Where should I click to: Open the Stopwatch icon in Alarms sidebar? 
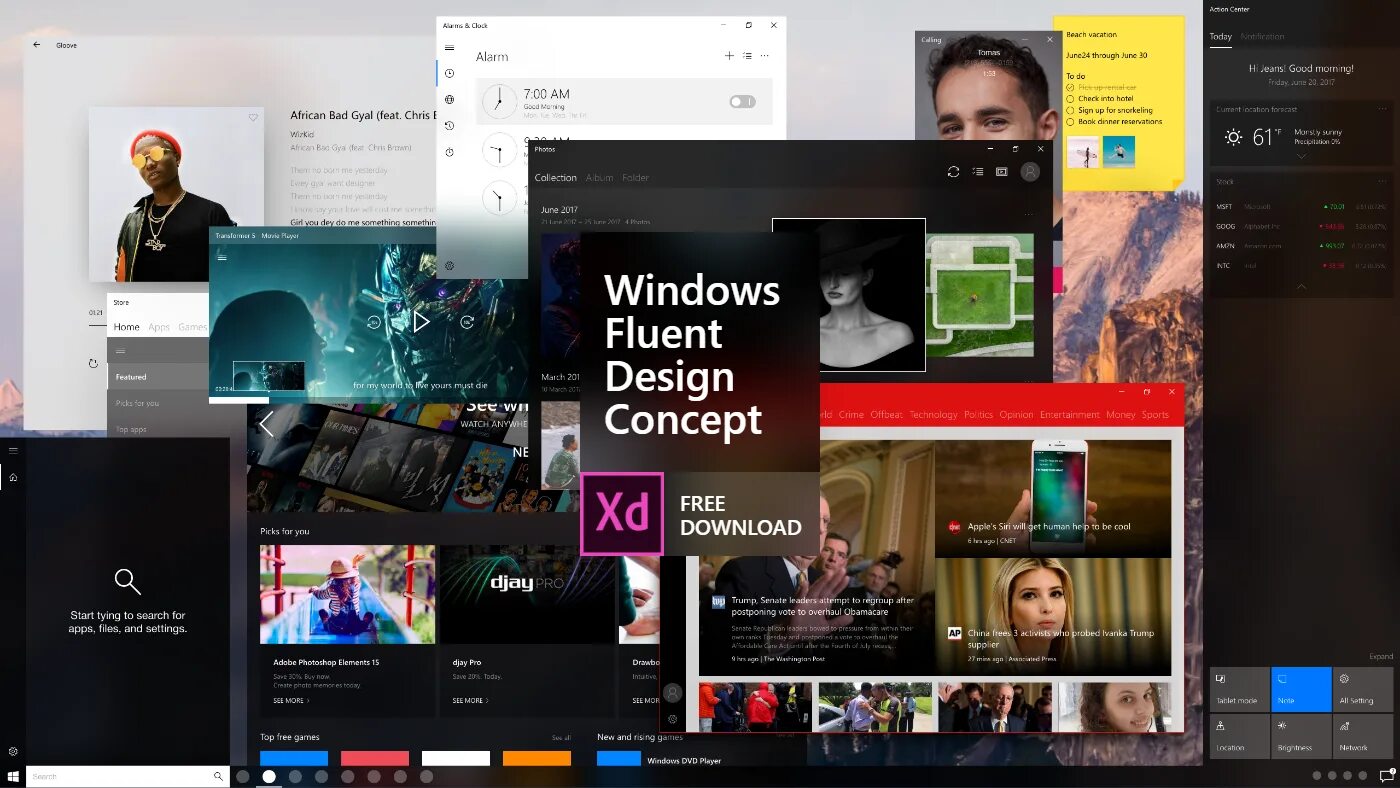450,152
